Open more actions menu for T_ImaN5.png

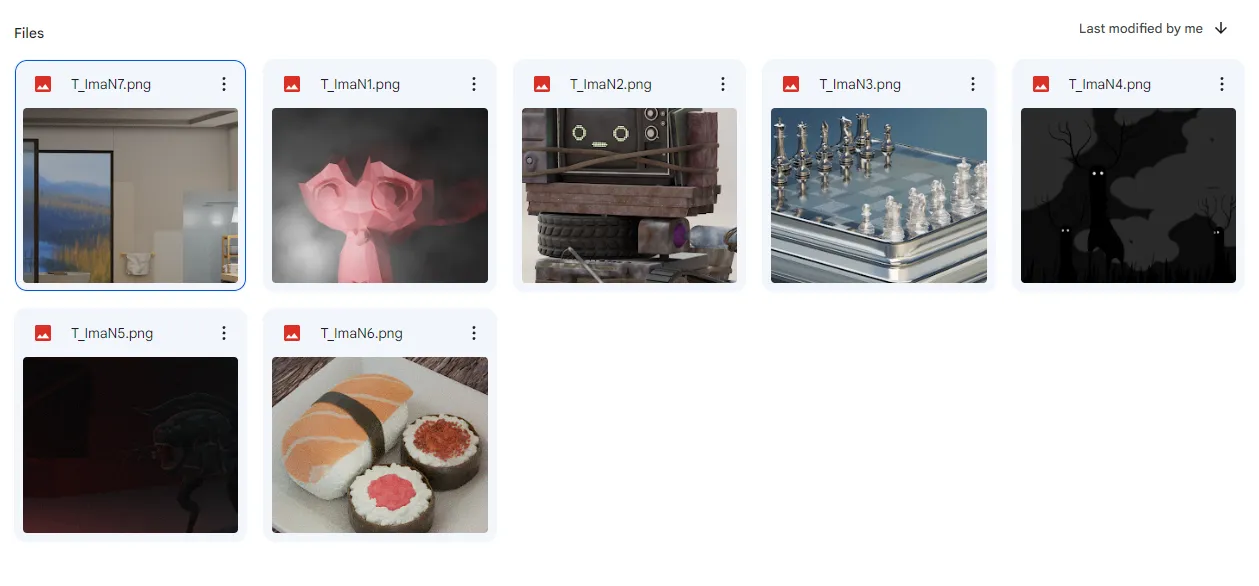coord(224,333)
